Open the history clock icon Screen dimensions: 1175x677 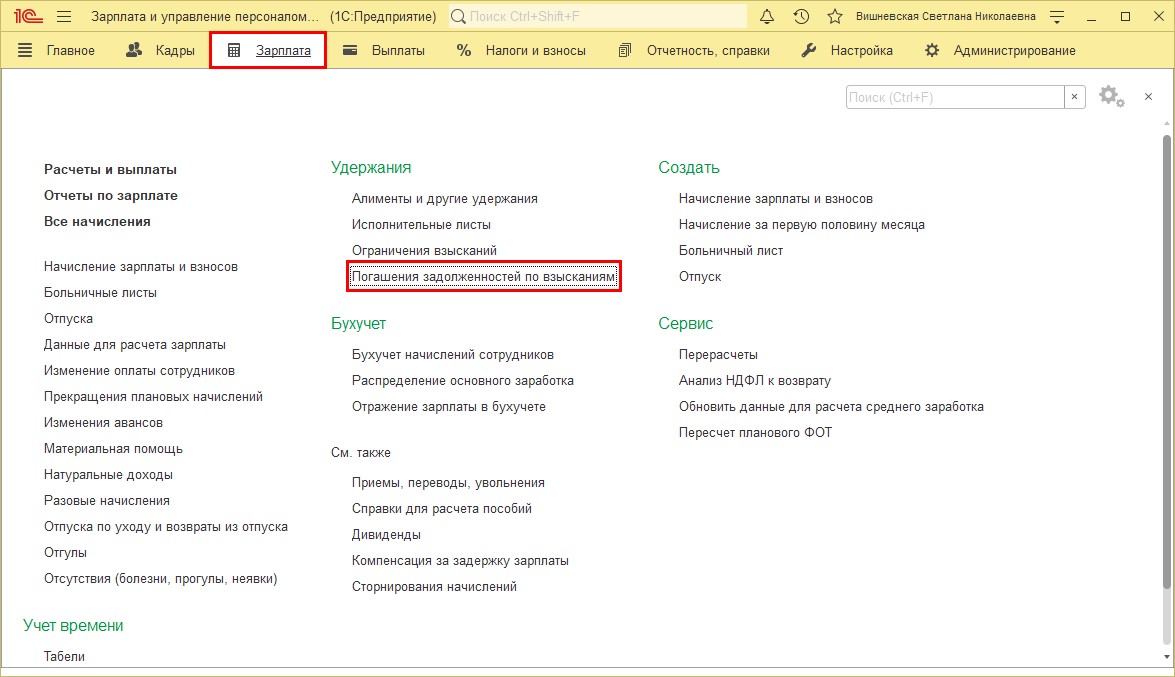801,17
